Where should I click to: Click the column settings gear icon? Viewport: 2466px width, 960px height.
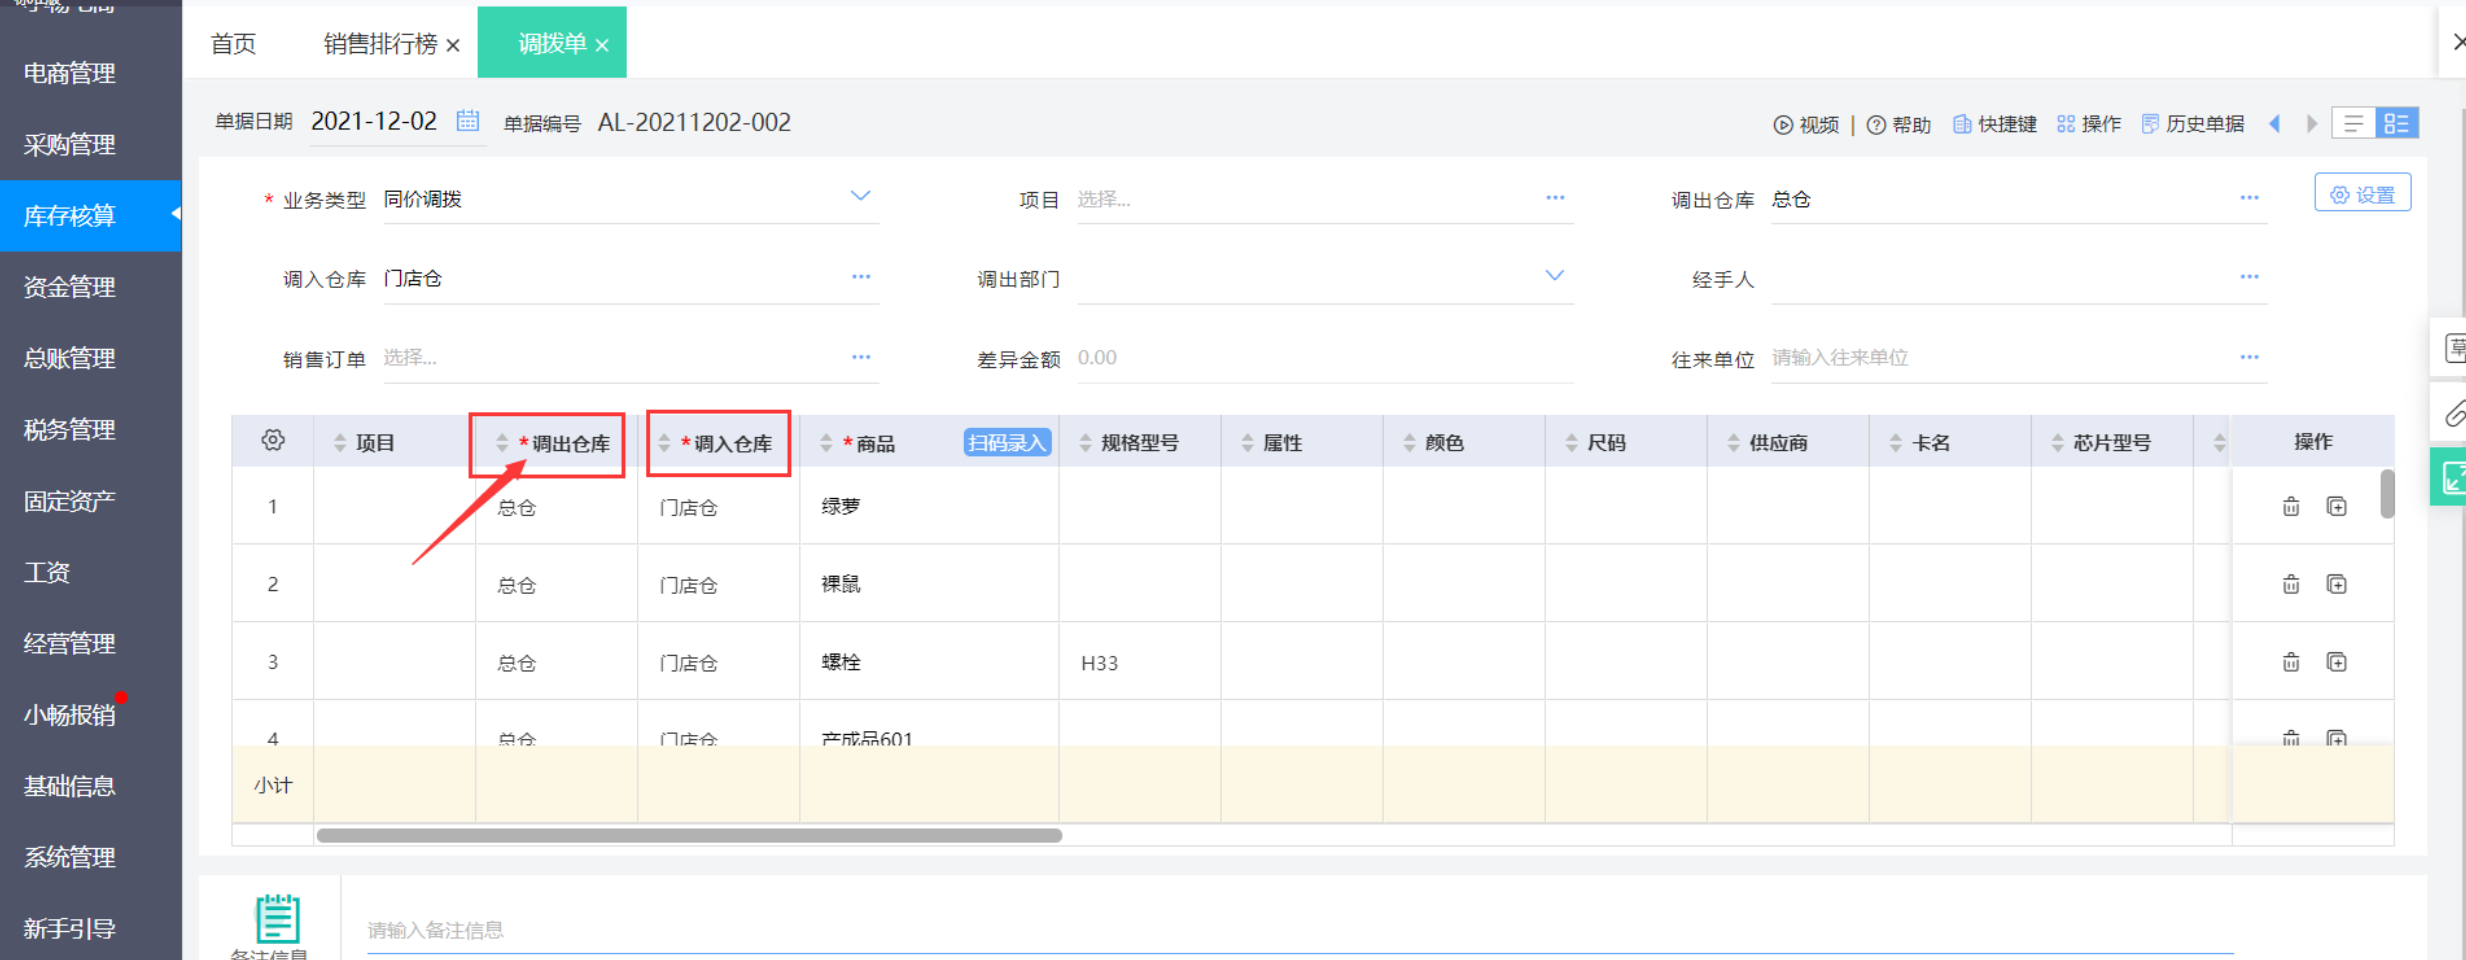273,441
